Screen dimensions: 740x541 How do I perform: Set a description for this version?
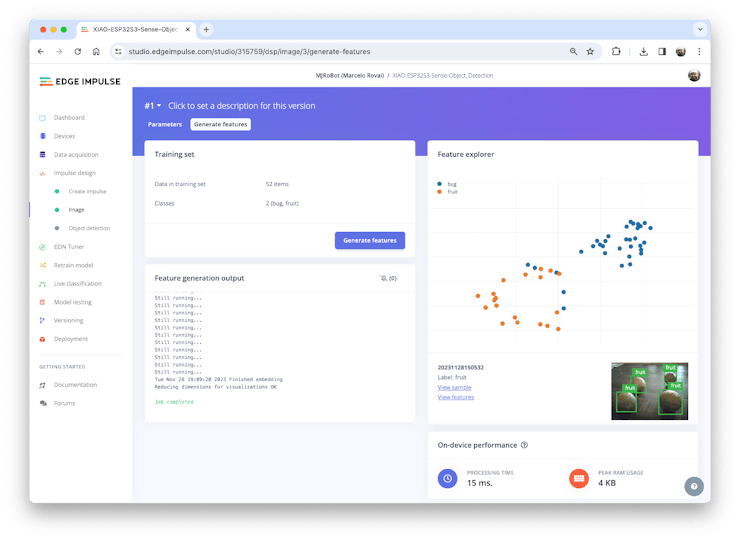click(242, 106)
